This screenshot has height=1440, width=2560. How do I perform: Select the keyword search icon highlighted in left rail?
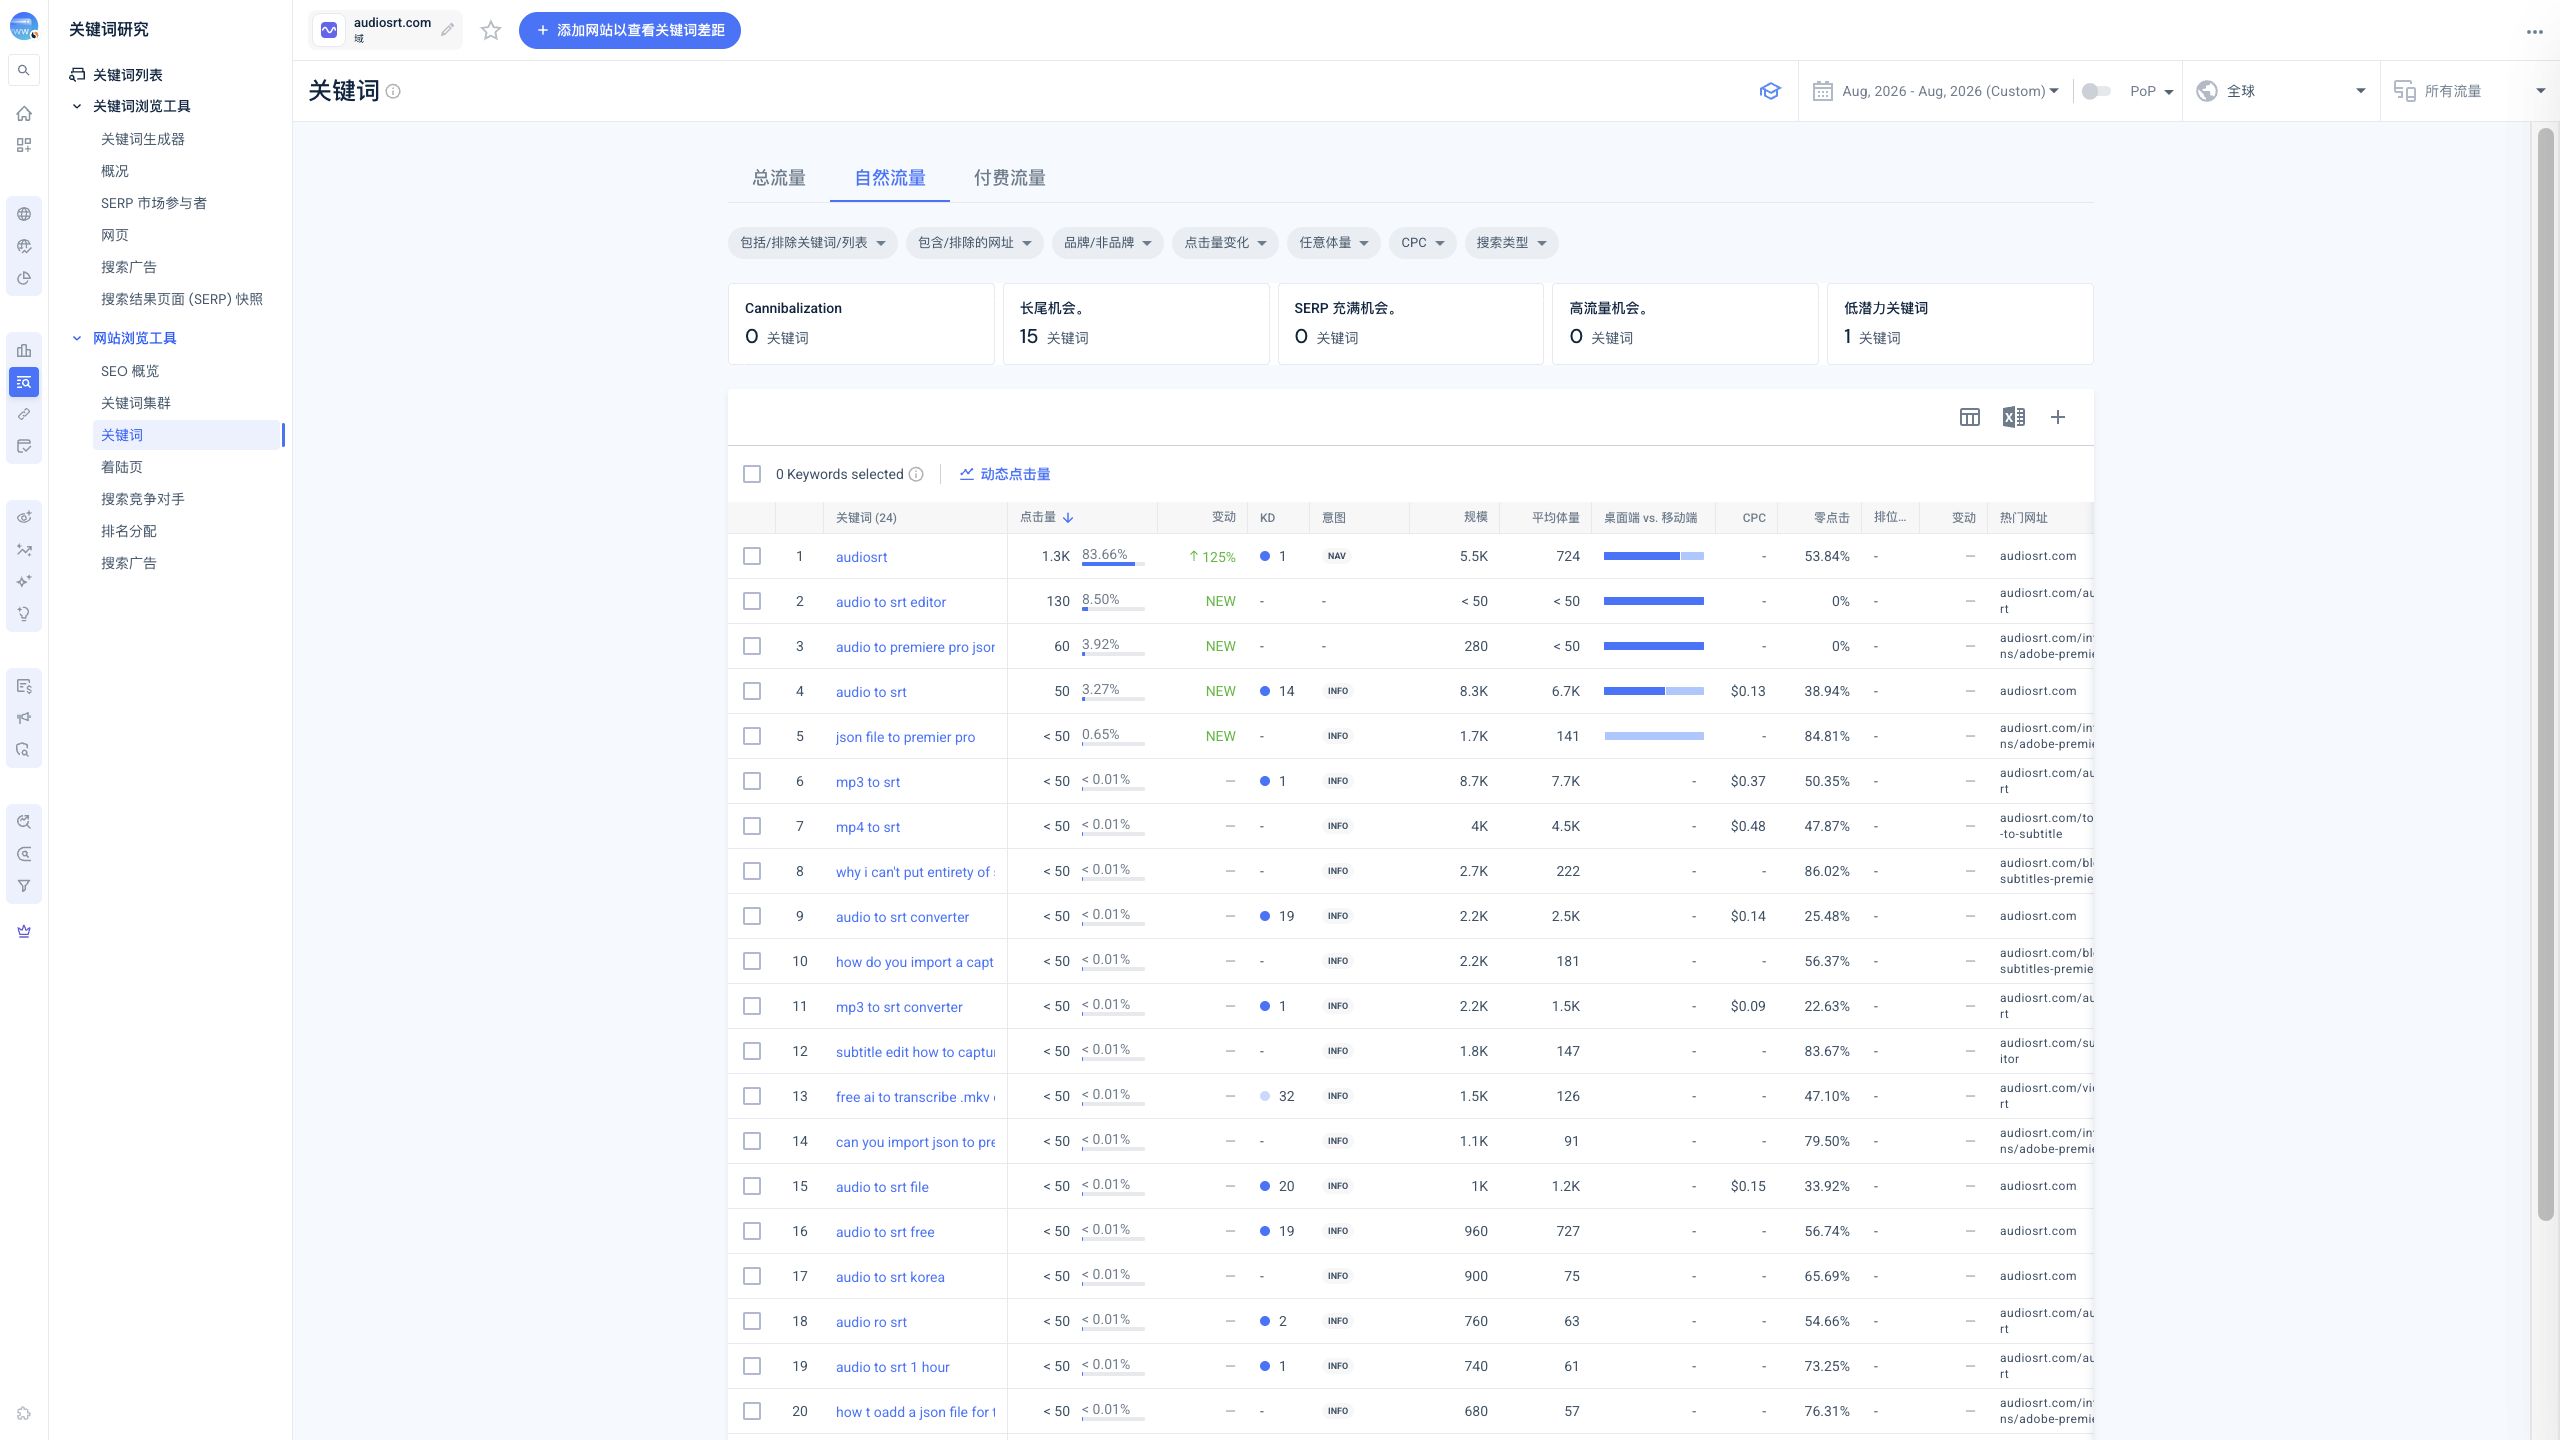point(24,382)
